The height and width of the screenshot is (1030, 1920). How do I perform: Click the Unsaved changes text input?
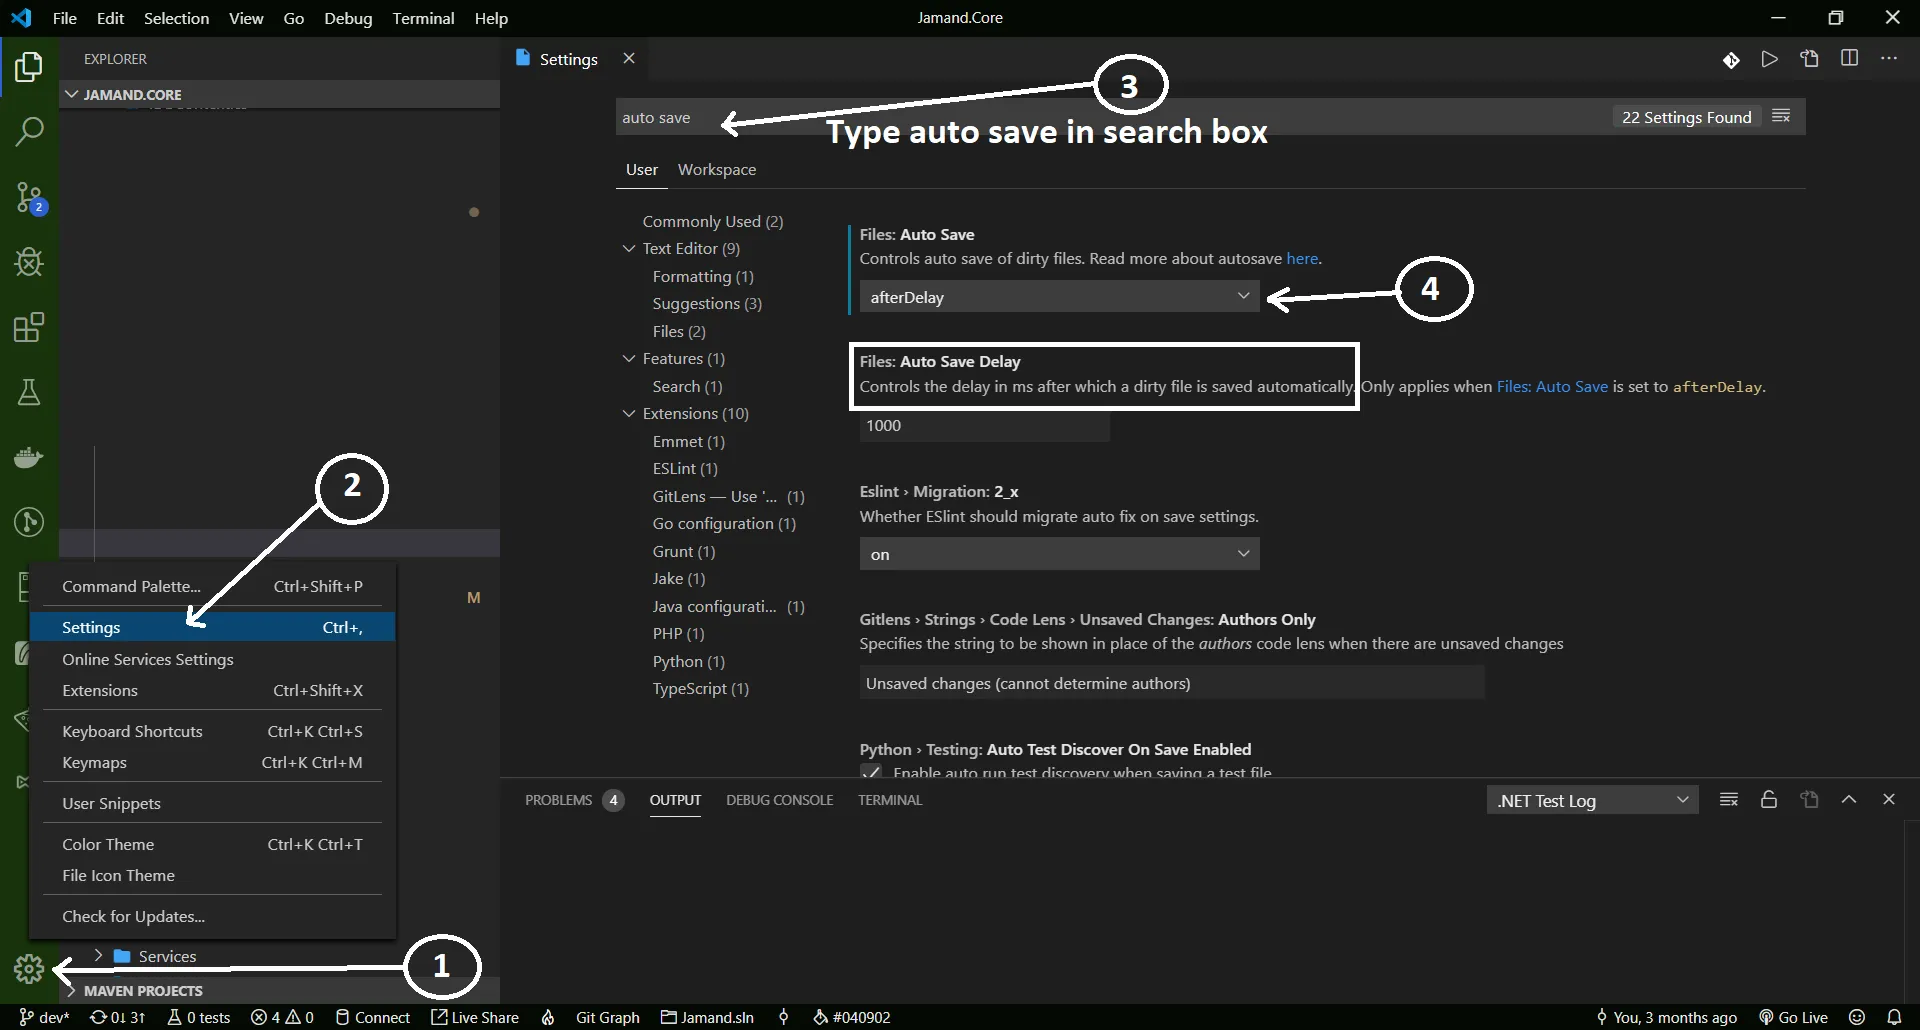(x=1171, y=683)
